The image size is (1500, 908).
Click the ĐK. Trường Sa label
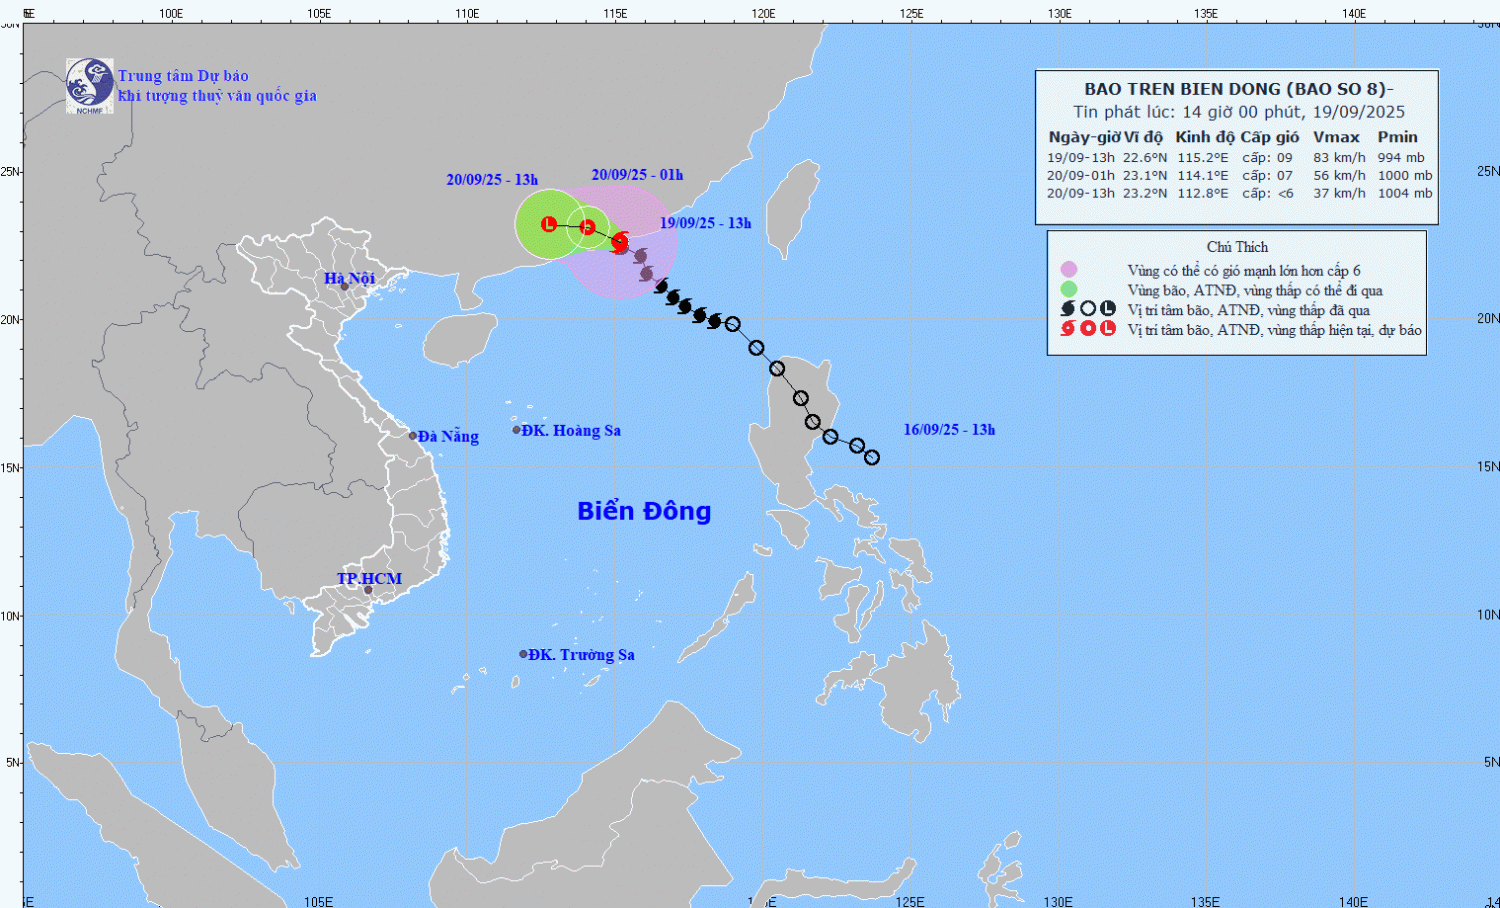pos(581,655)
